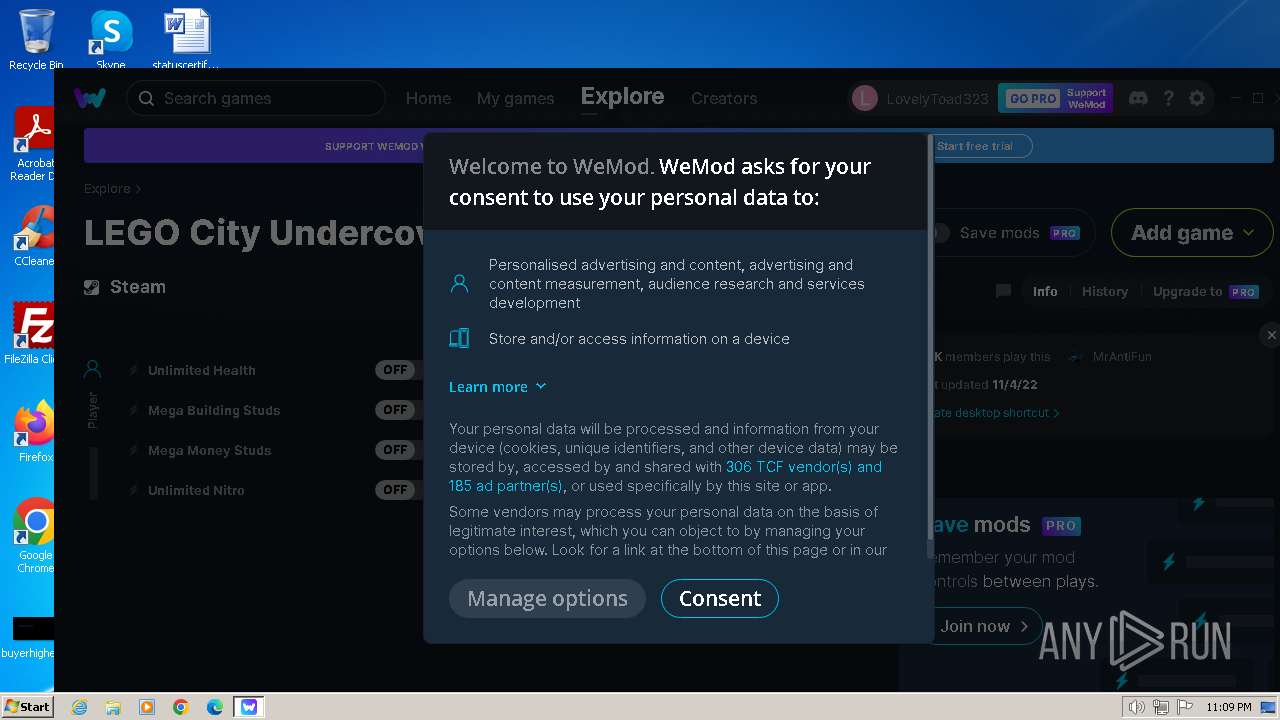Open the Upgrade to PRO tab
1280x720 pixels.
pyautogui.click(x=1205, y=291)
